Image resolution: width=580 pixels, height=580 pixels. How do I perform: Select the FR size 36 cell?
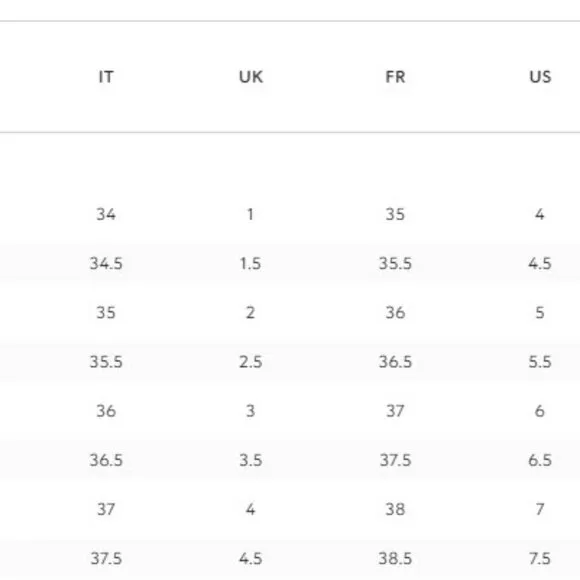pyautogui.click(x=395, y=313)
